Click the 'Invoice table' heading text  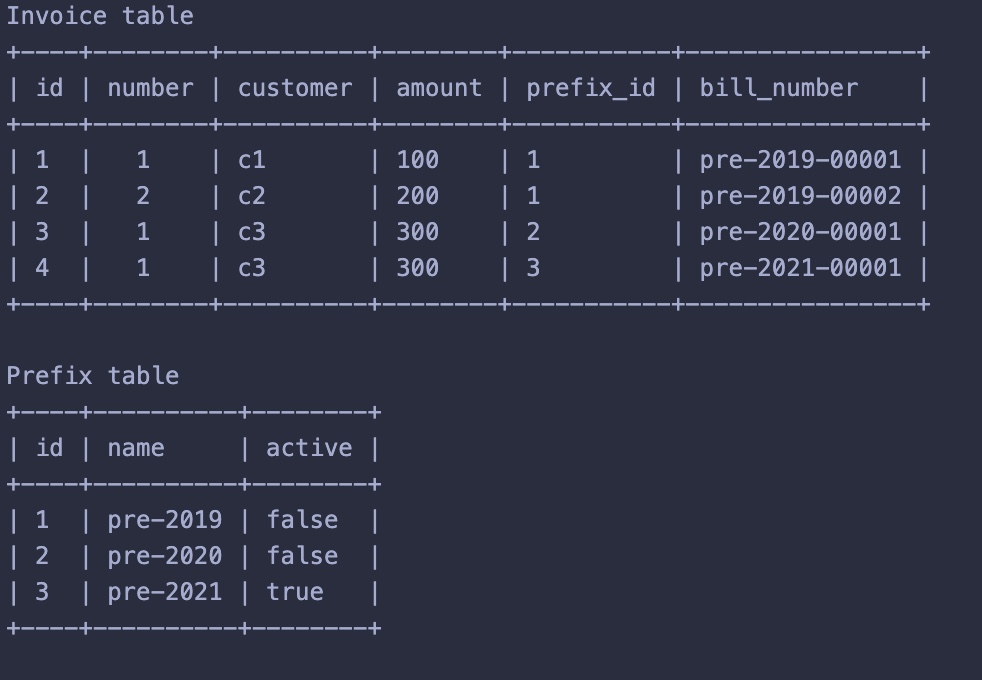click(x=100, y=16)
